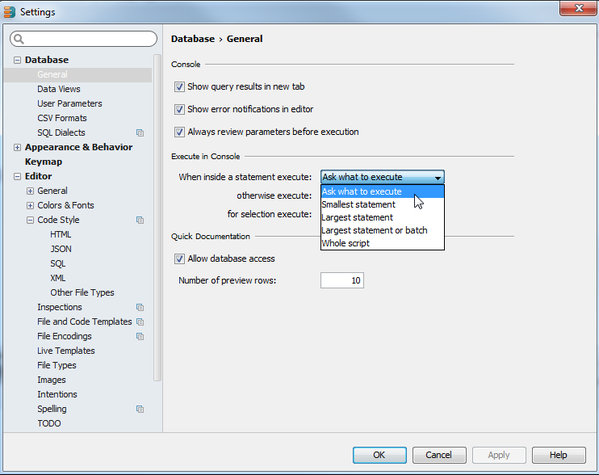Click the project icon beside Spelling
The width and height of the screenshot is (599, 475).
(140, 409)
